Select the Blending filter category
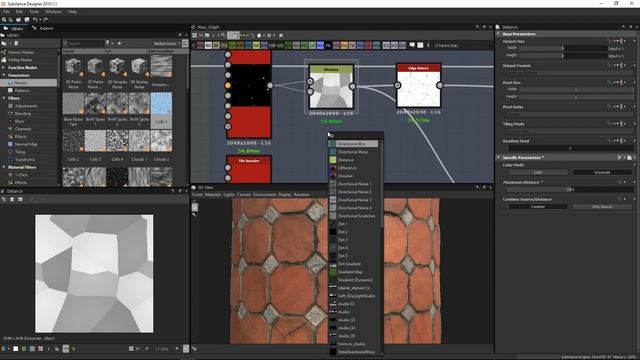 point(22,114)
